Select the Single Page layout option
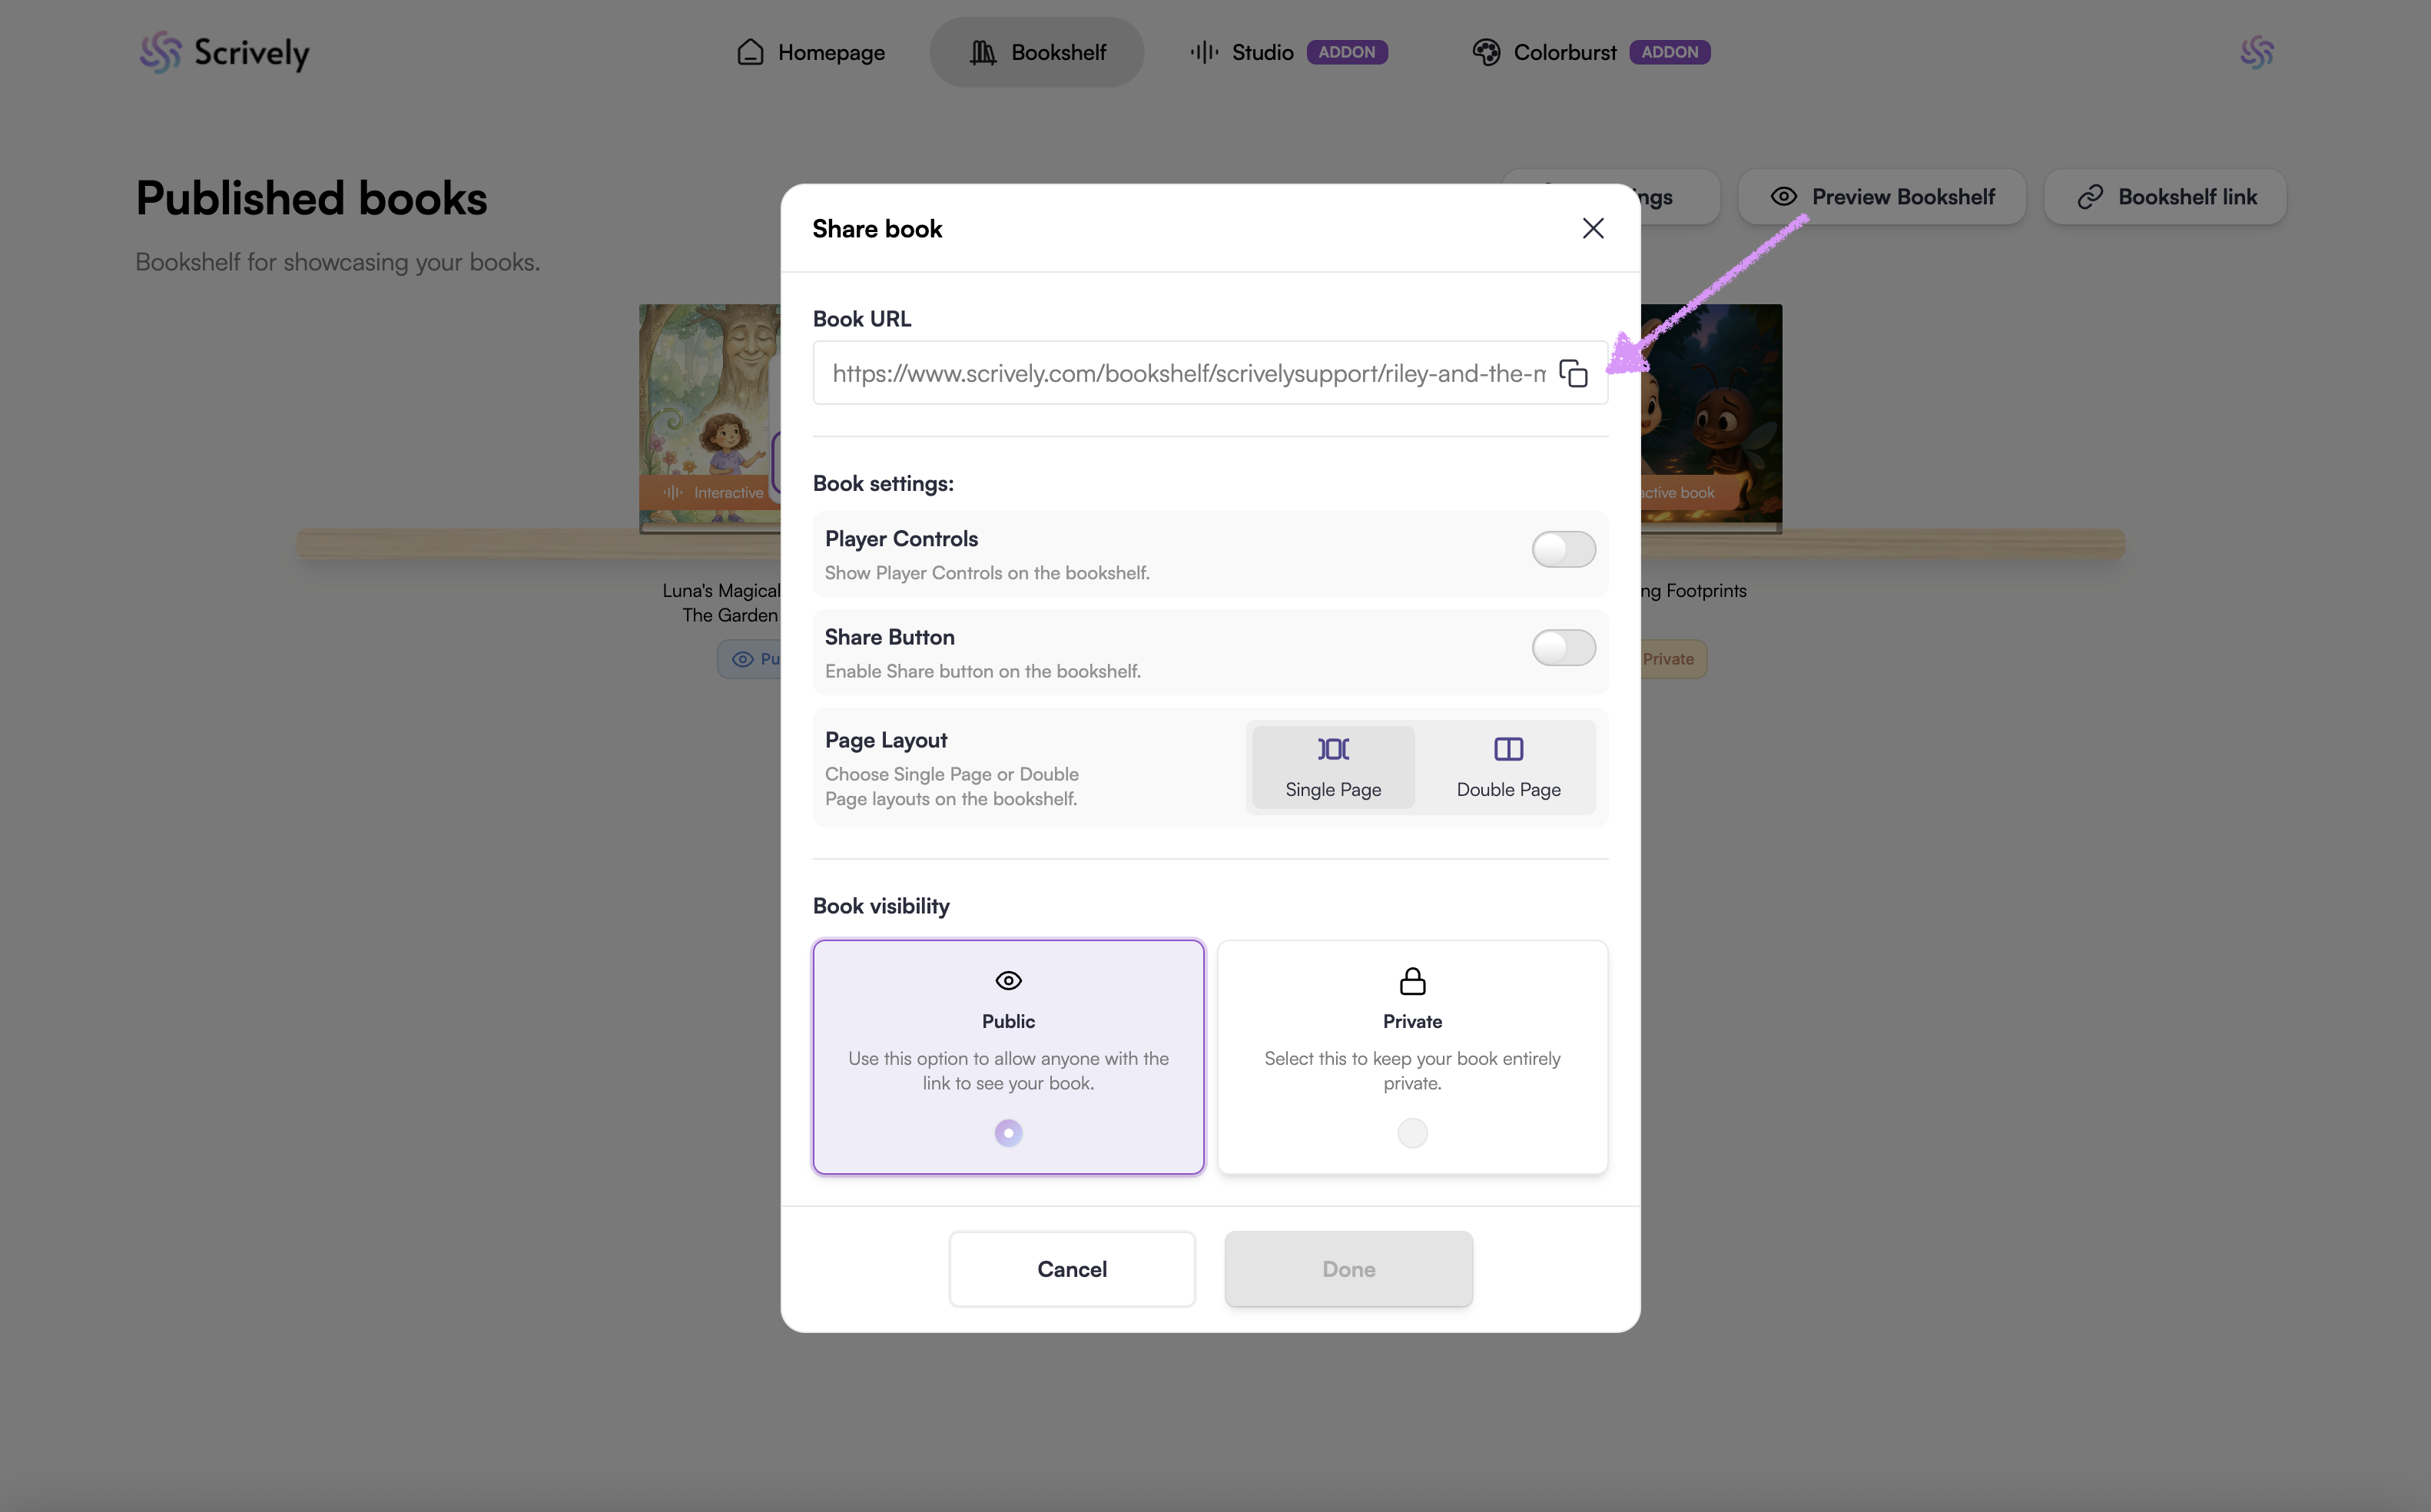2431x1512 pixels. click(x=1333, y=767)
